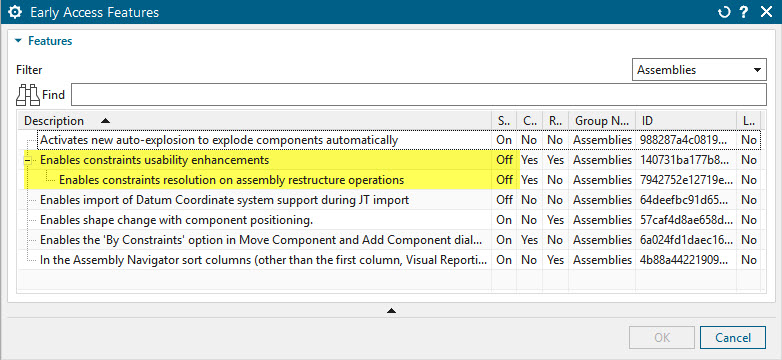Click the greyed OK button
This screenshot has height=360, width=782.
(x=662, y=338)
